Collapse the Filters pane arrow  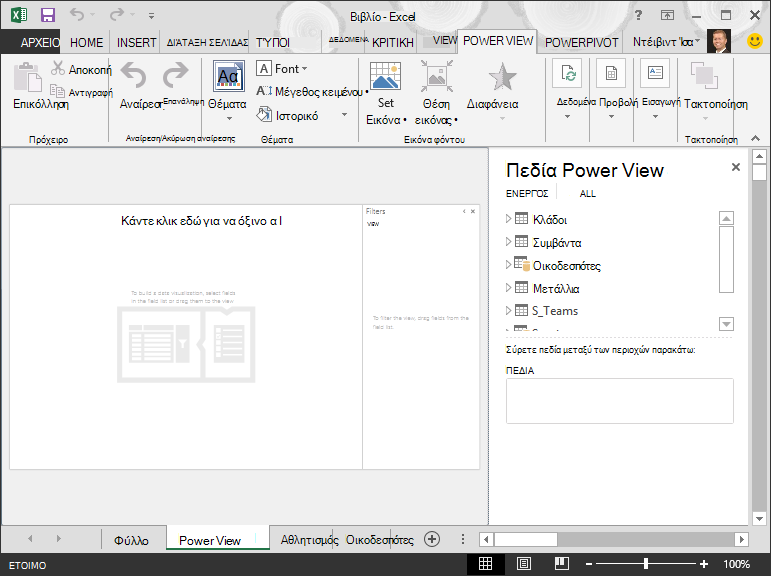[464, 212]
